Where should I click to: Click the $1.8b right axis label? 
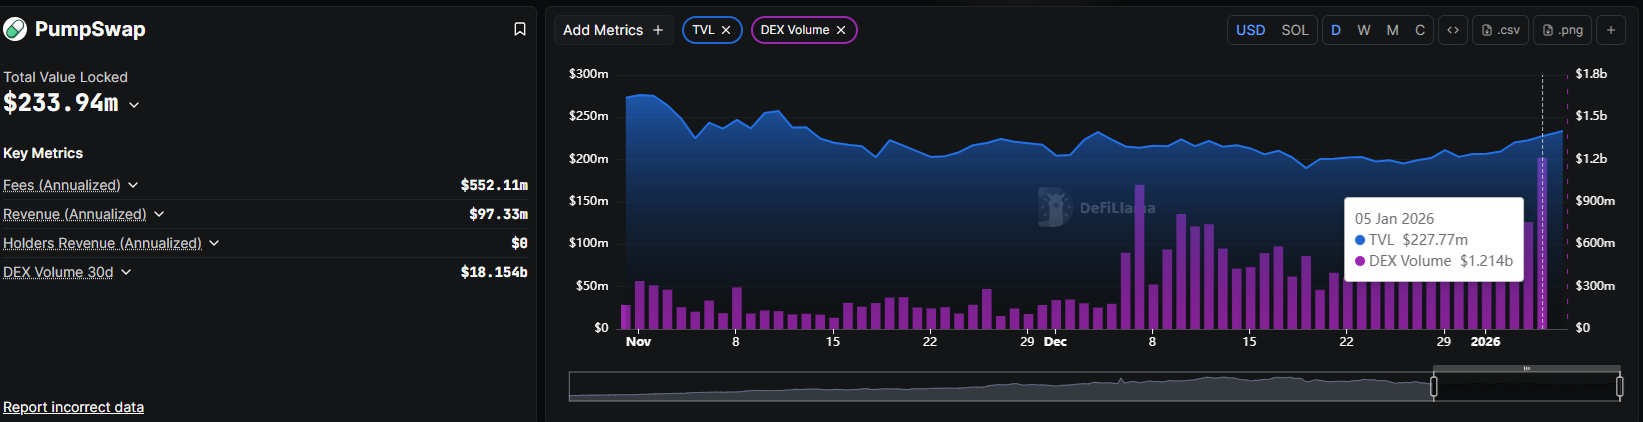[1591, 74]
